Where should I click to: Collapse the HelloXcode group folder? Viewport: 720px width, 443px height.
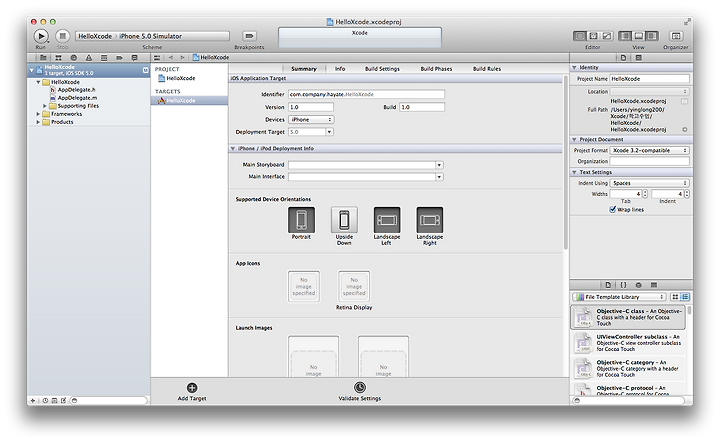coord(38,82)
